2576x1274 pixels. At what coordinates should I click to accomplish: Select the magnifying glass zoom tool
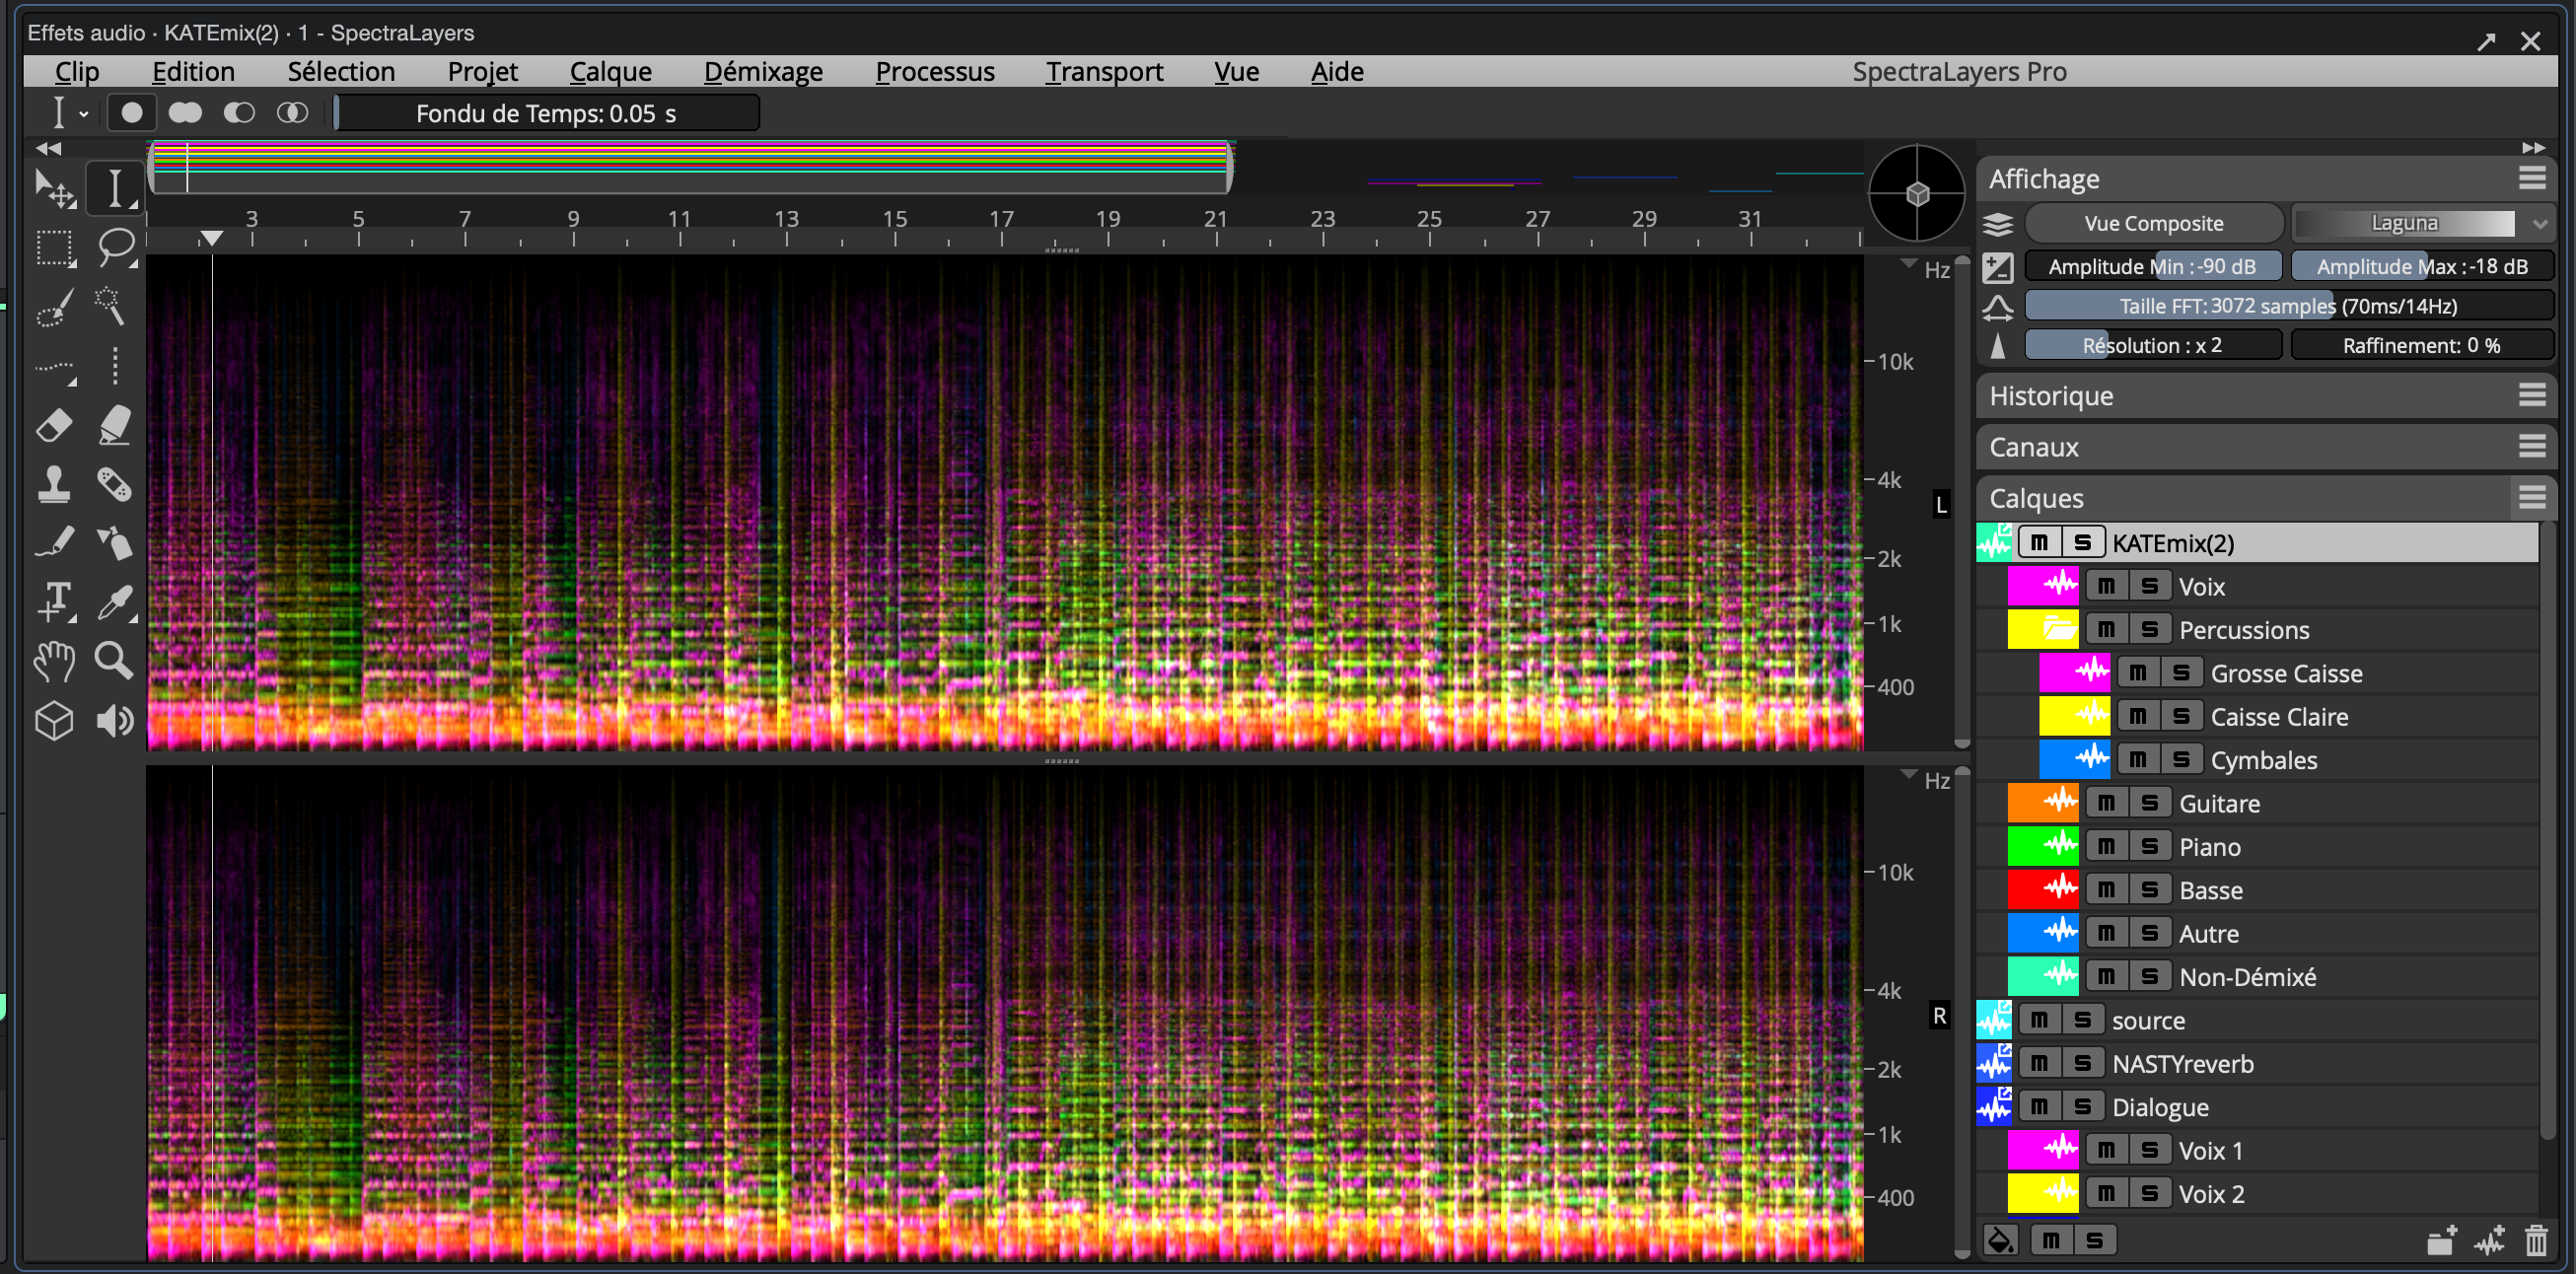click(x=114, y=661)
